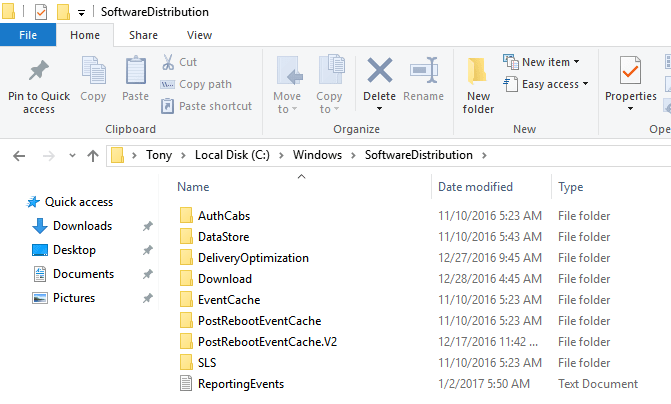Click Windows in address bar breadcrumb

click(x=318, y=155)
